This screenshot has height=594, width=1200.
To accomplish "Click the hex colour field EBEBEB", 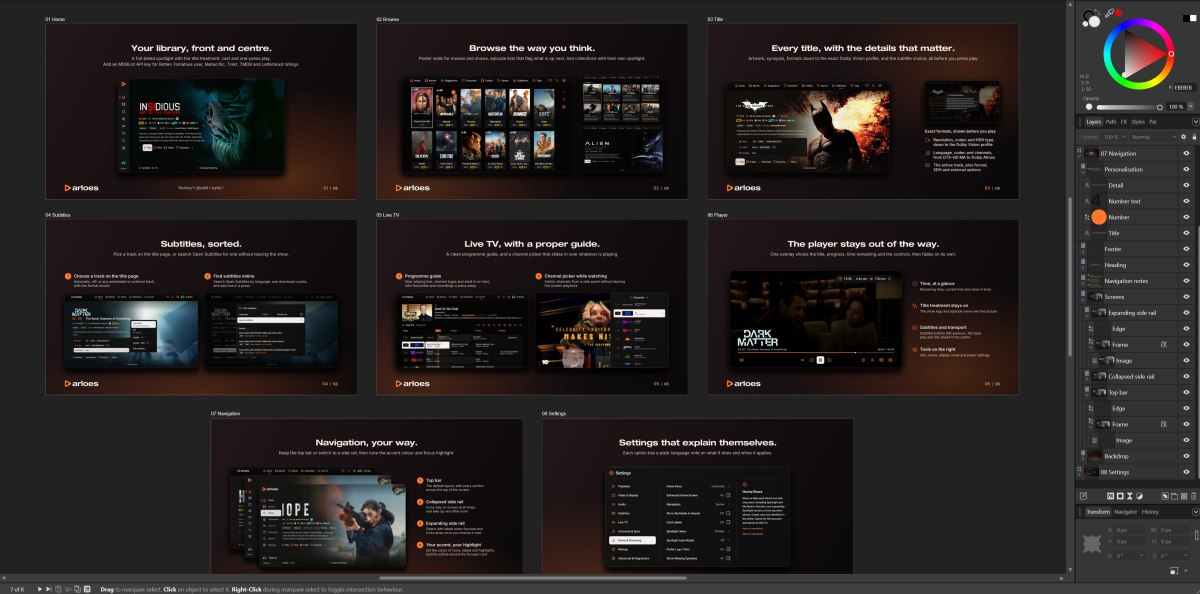I will 1185,88.
